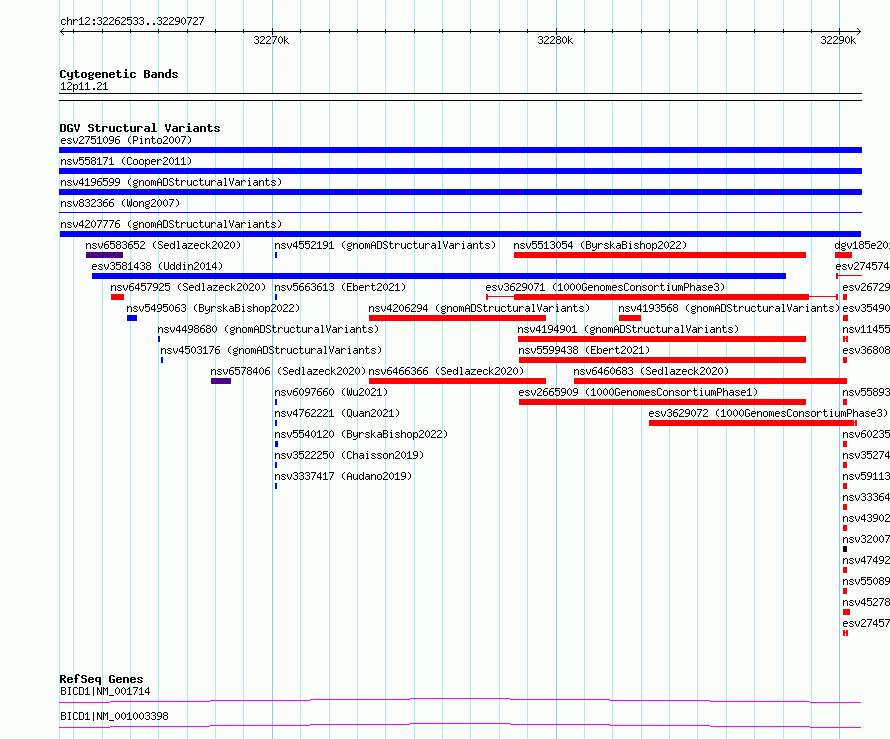
Task: Click the purple bar under nsv6583652
Action: point(104,255)
